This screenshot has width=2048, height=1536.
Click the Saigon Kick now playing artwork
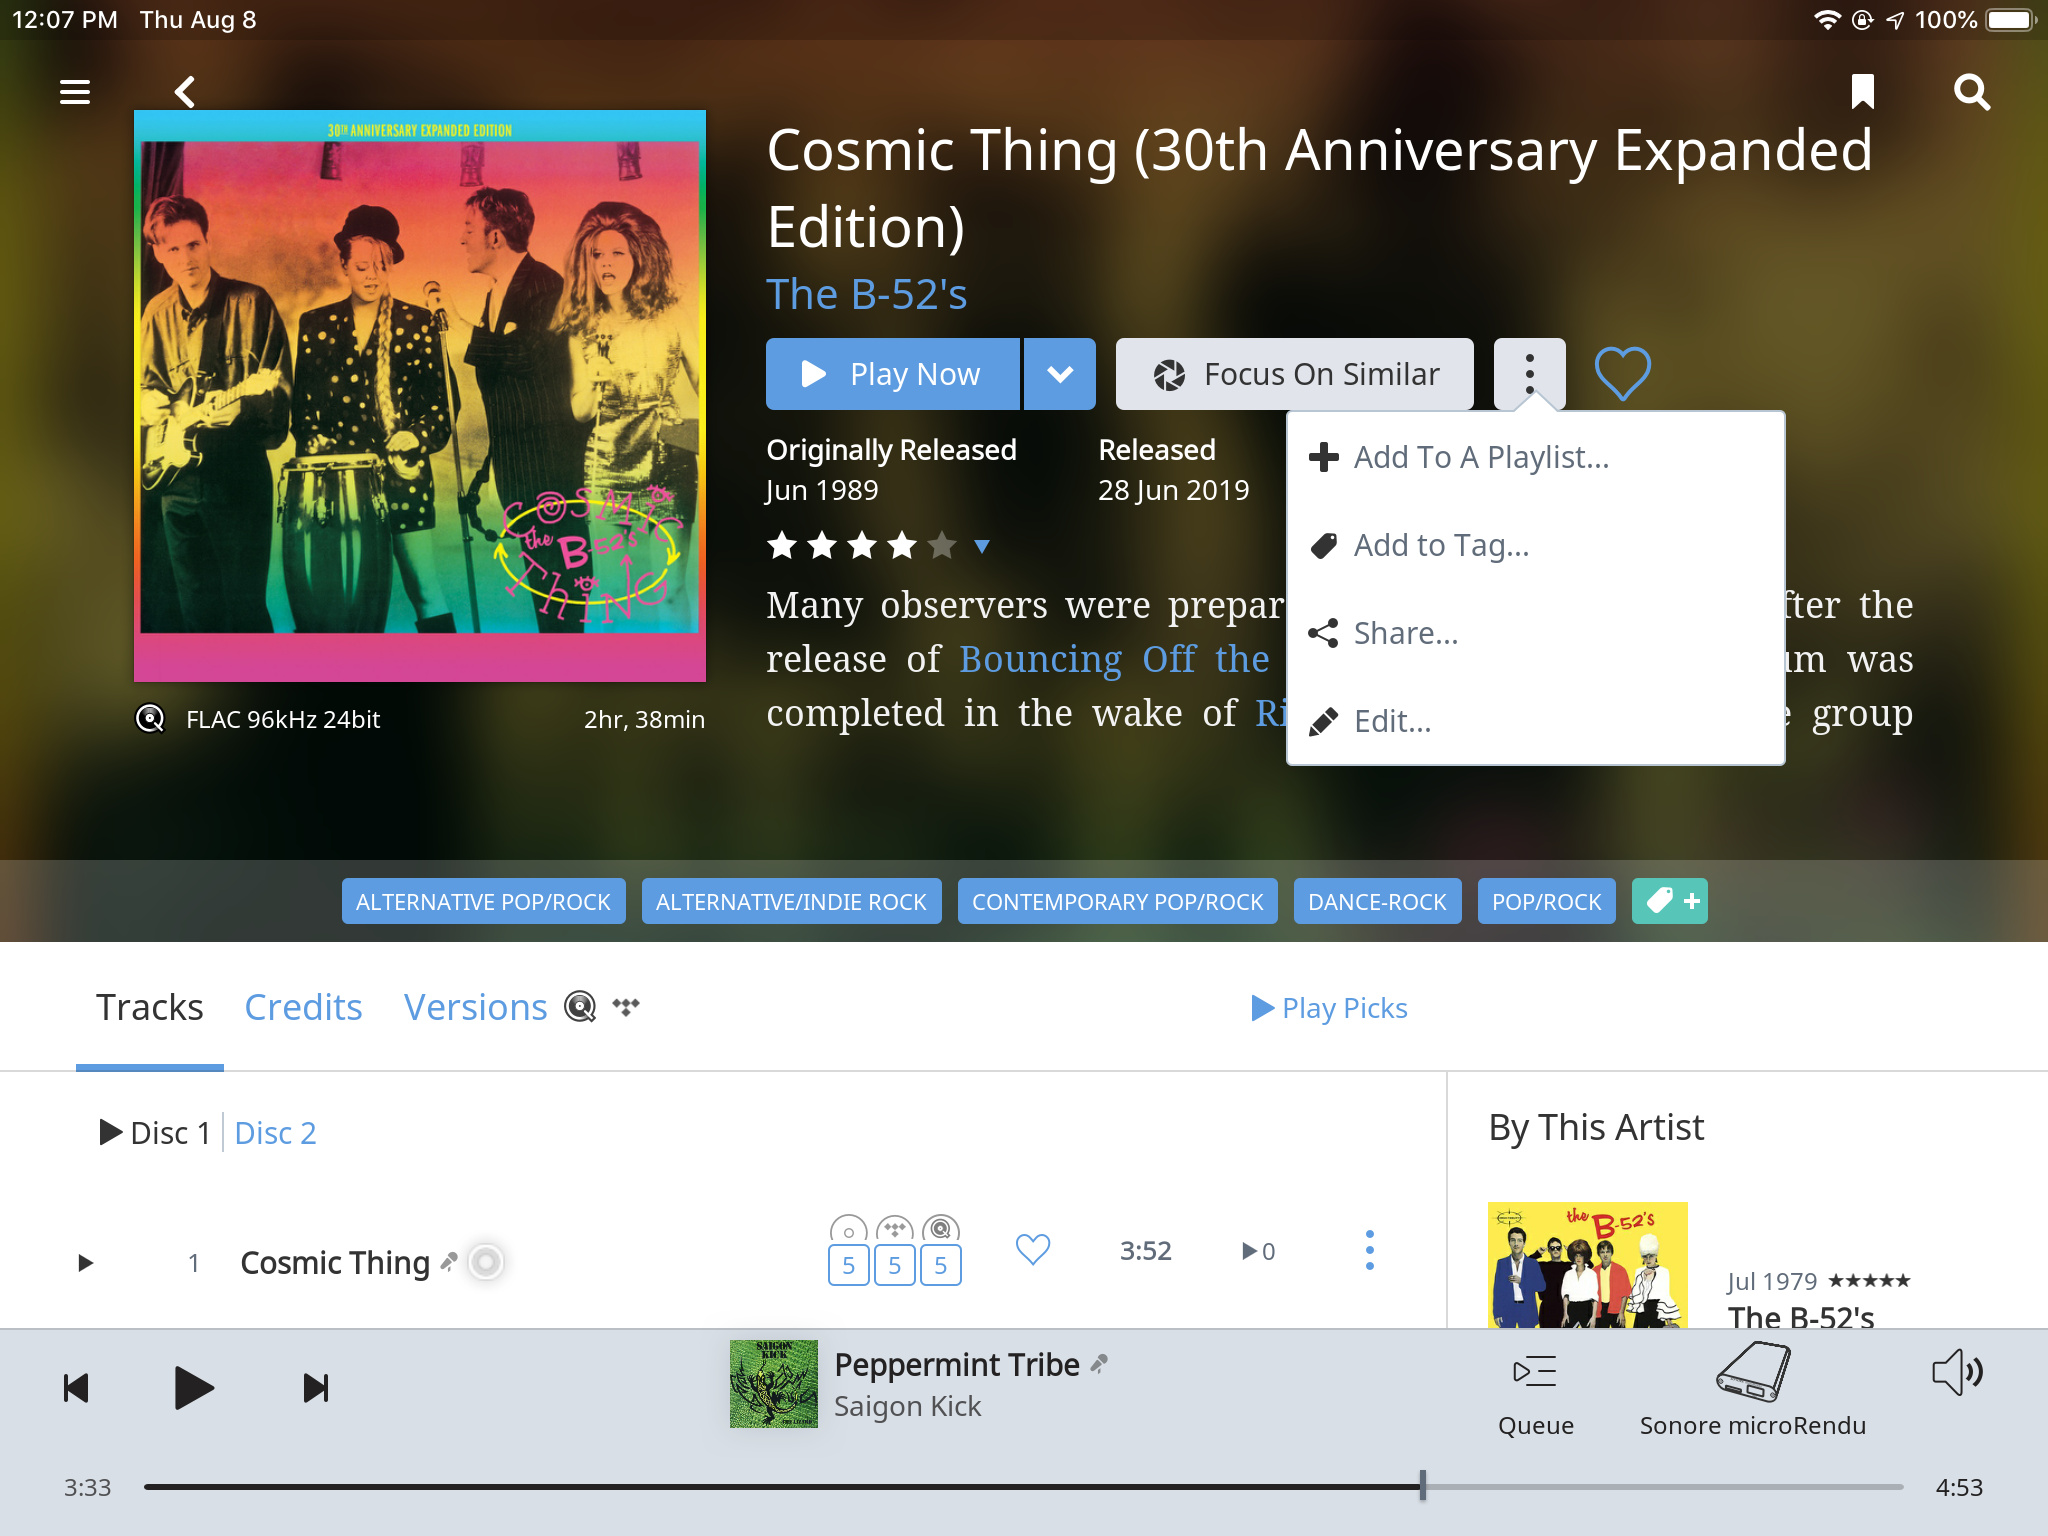[x=773, y=1383]
